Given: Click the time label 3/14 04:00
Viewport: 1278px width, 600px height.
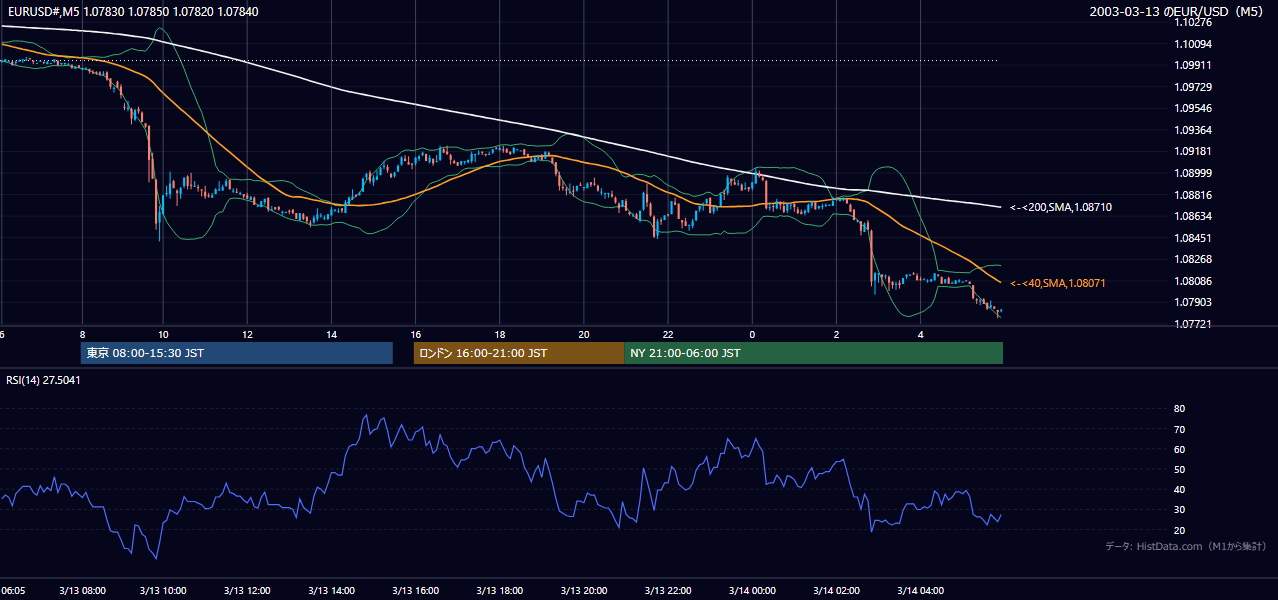Looking at the screenshot, I should (x=922, y=590).
